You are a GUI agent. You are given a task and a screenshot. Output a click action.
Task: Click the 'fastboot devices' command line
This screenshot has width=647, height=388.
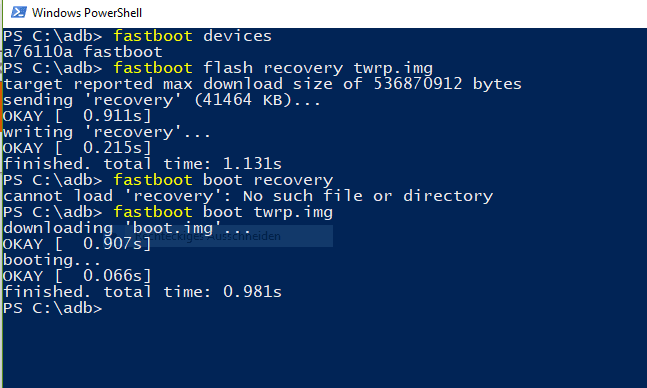pos(137,36)
